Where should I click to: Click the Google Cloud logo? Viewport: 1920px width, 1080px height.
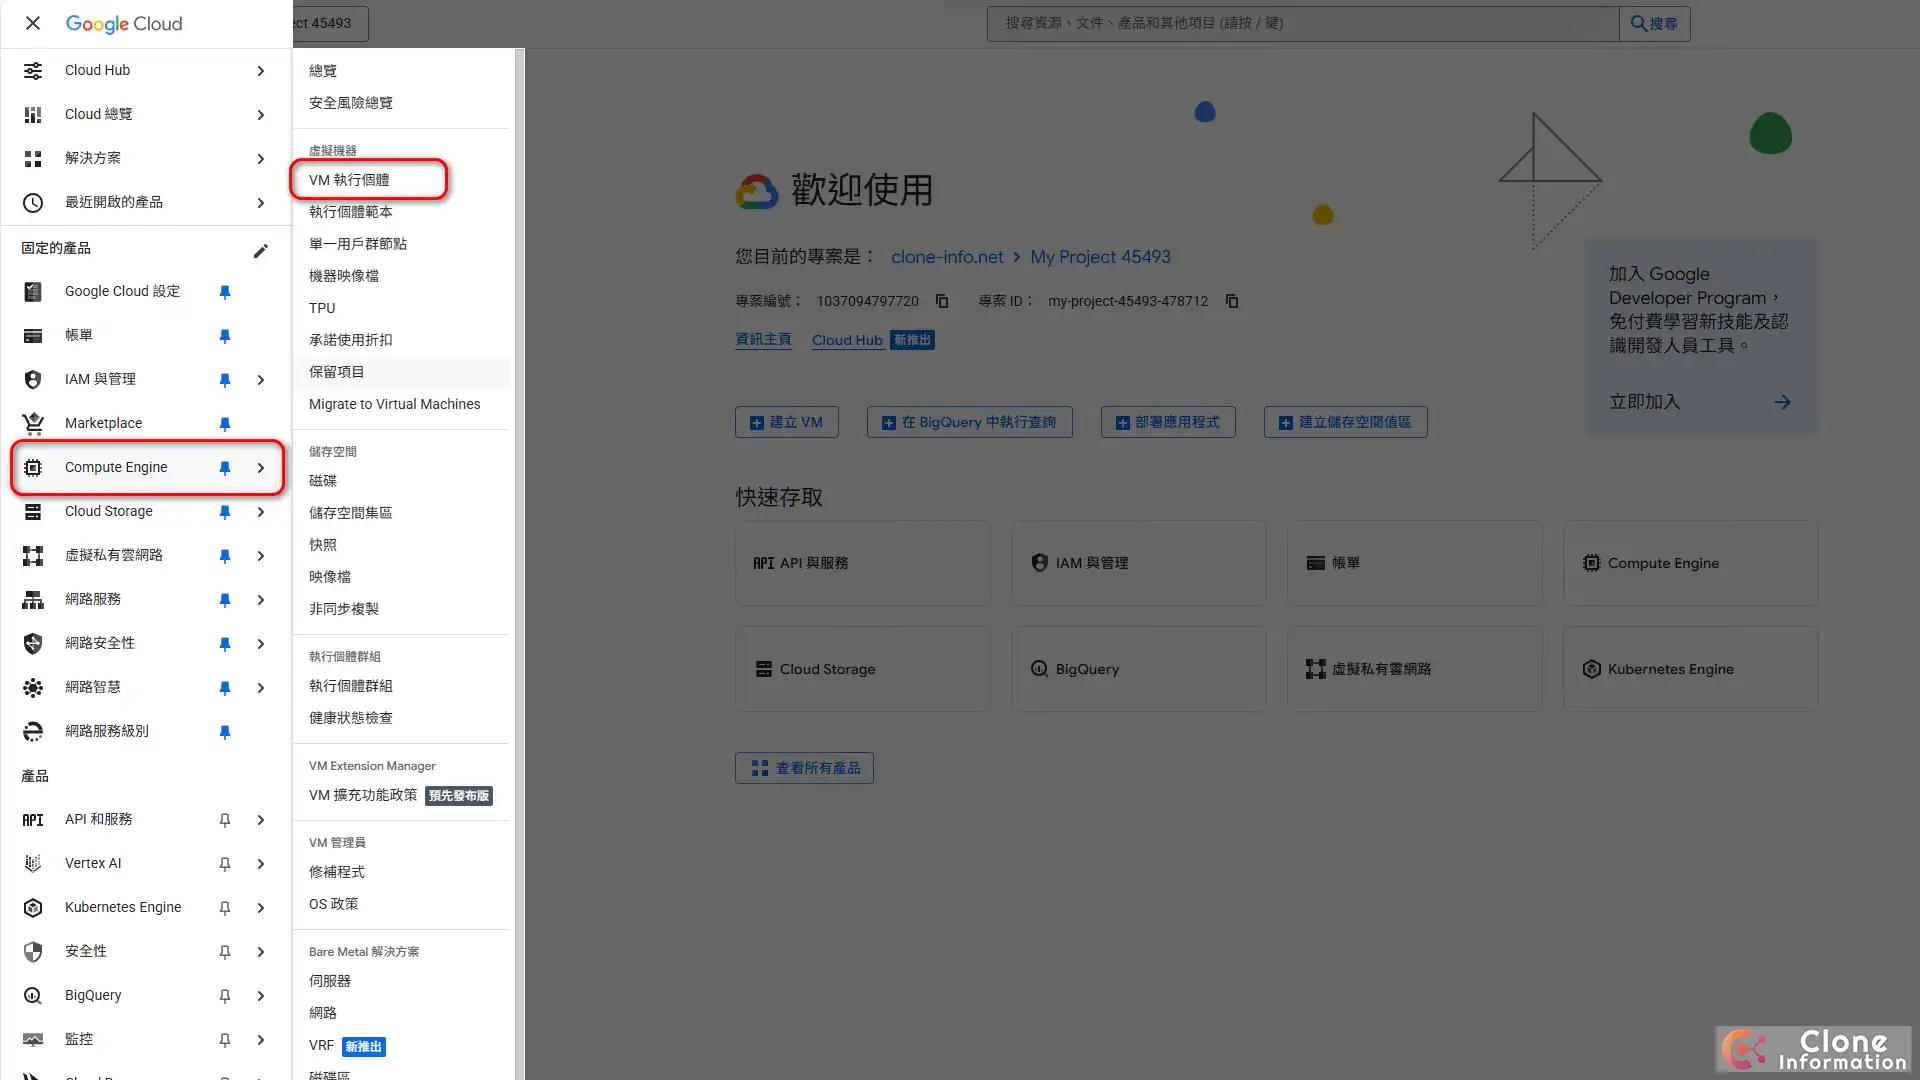click(x=124, y=23)
